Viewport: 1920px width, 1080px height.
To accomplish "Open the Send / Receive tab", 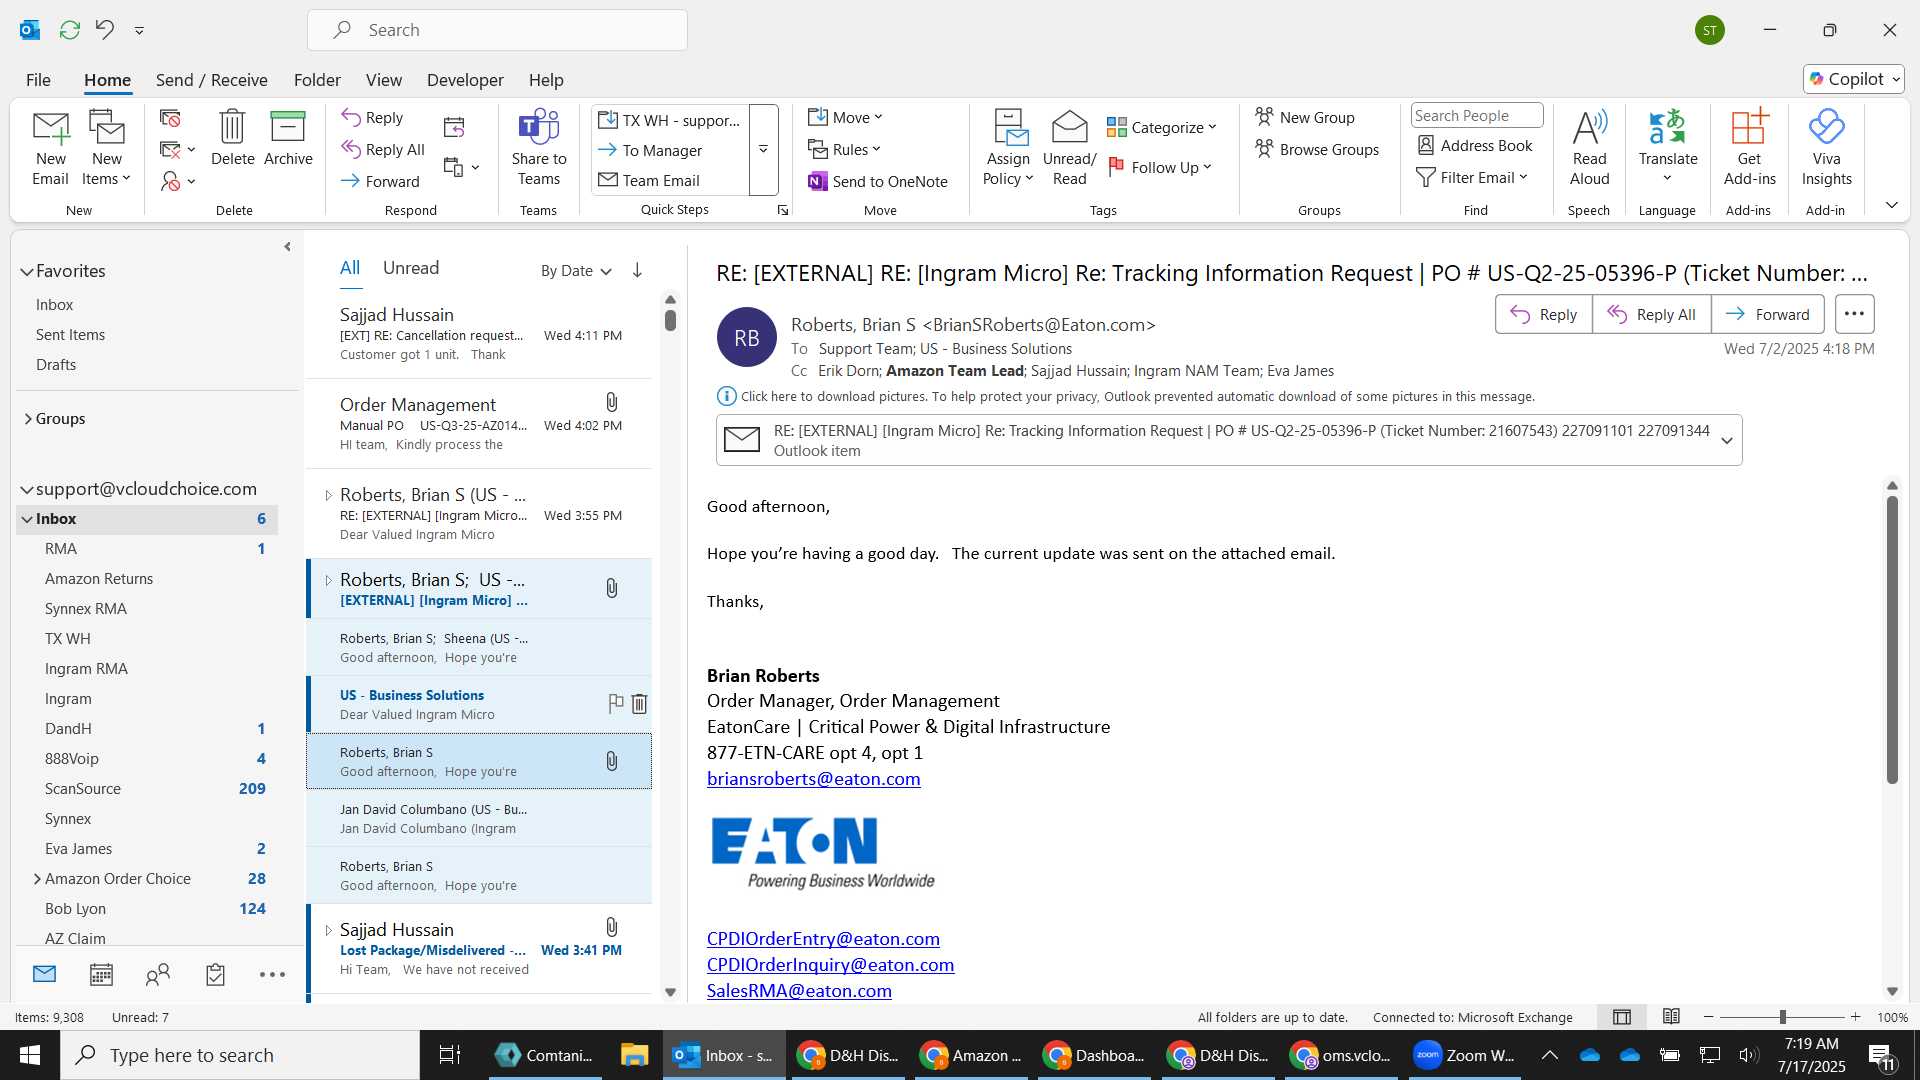I will click(211, 80).
